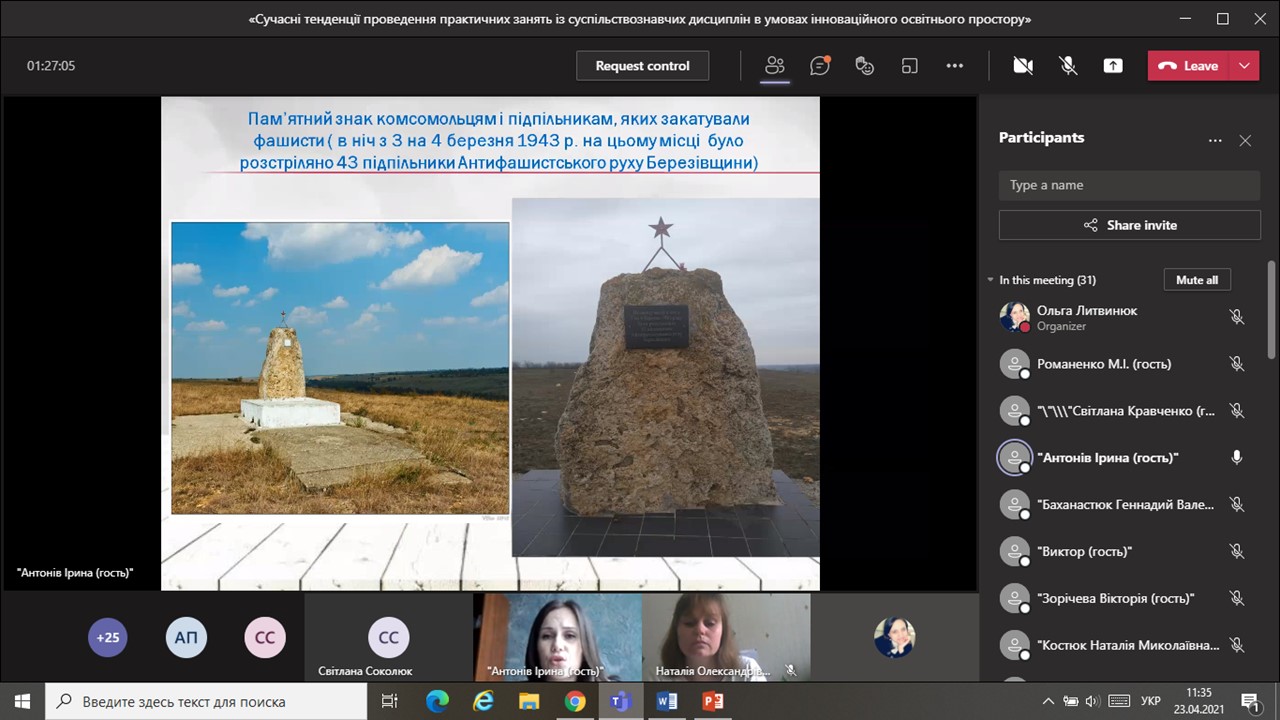The height and width of the screenshot is (720, 1280).
Task: Click the share content tray icon
Action: point(1113,66)
